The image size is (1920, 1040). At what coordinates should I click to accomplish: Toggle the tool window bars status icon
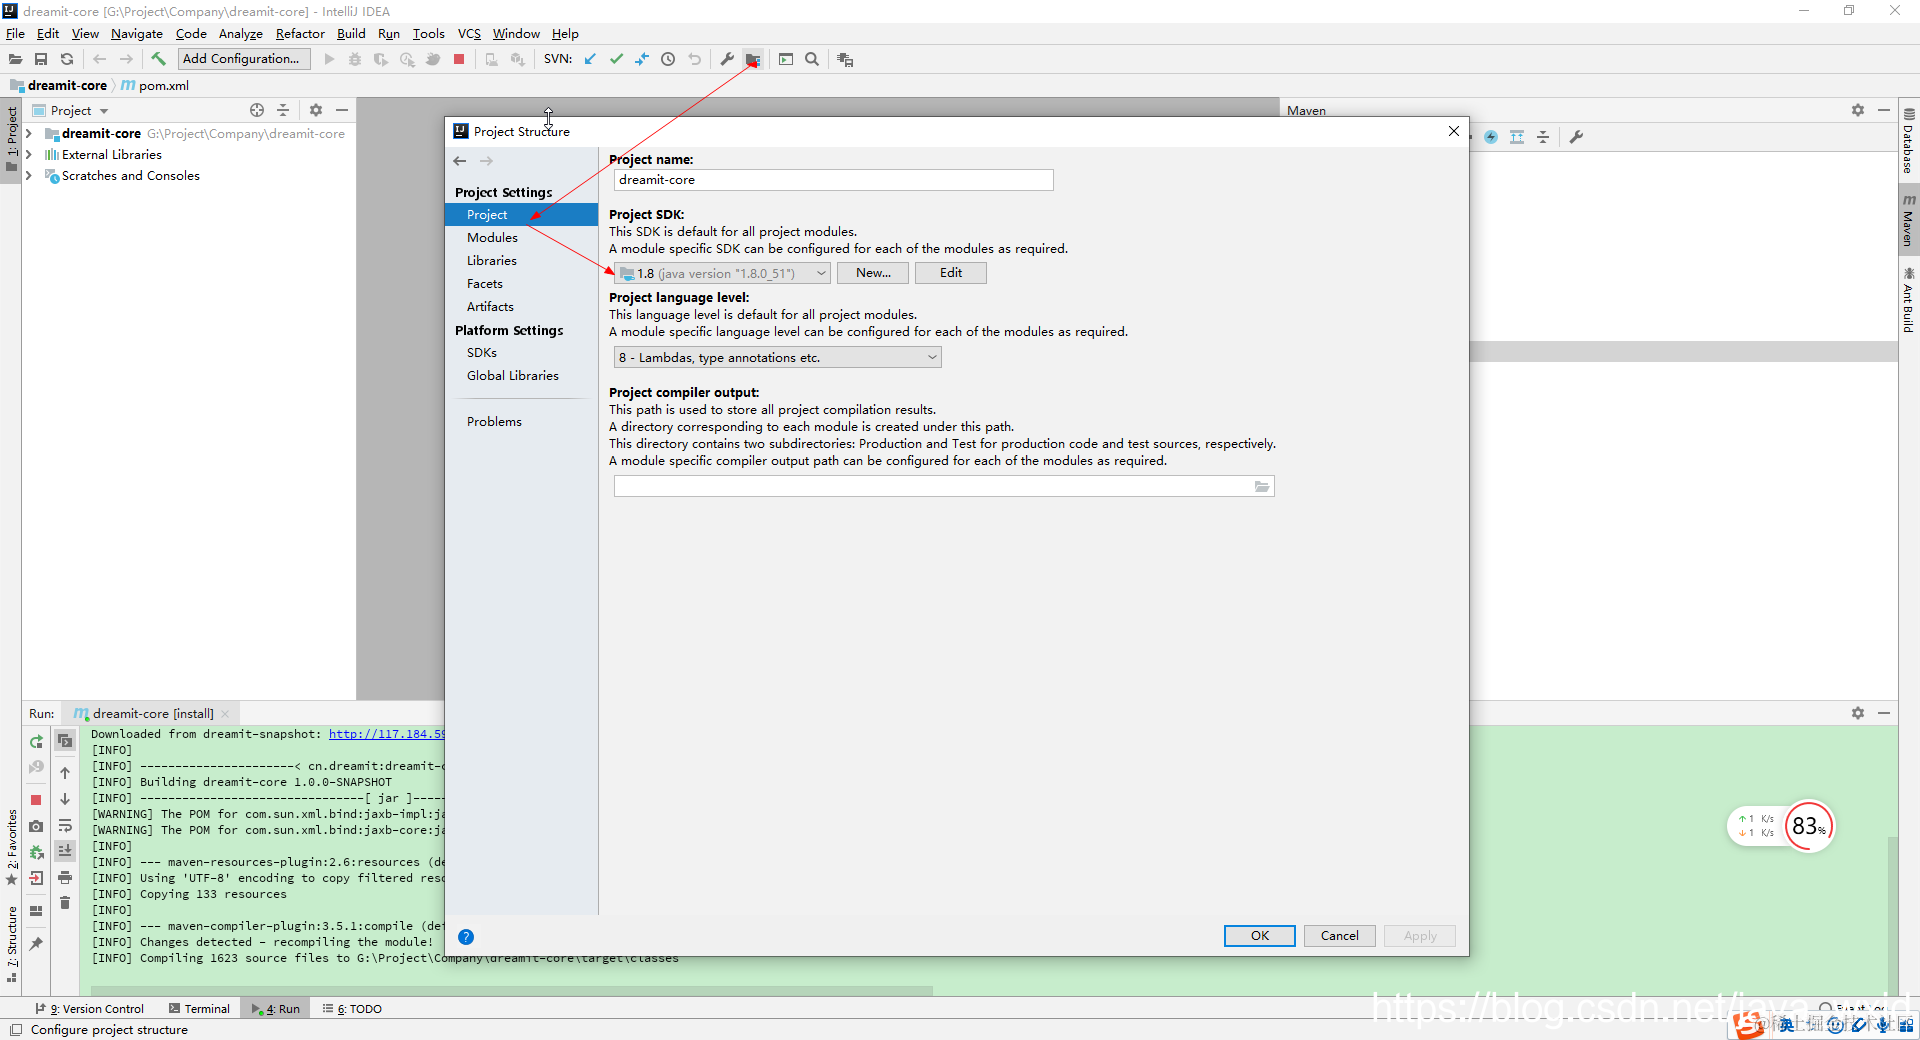point(15,1030)
